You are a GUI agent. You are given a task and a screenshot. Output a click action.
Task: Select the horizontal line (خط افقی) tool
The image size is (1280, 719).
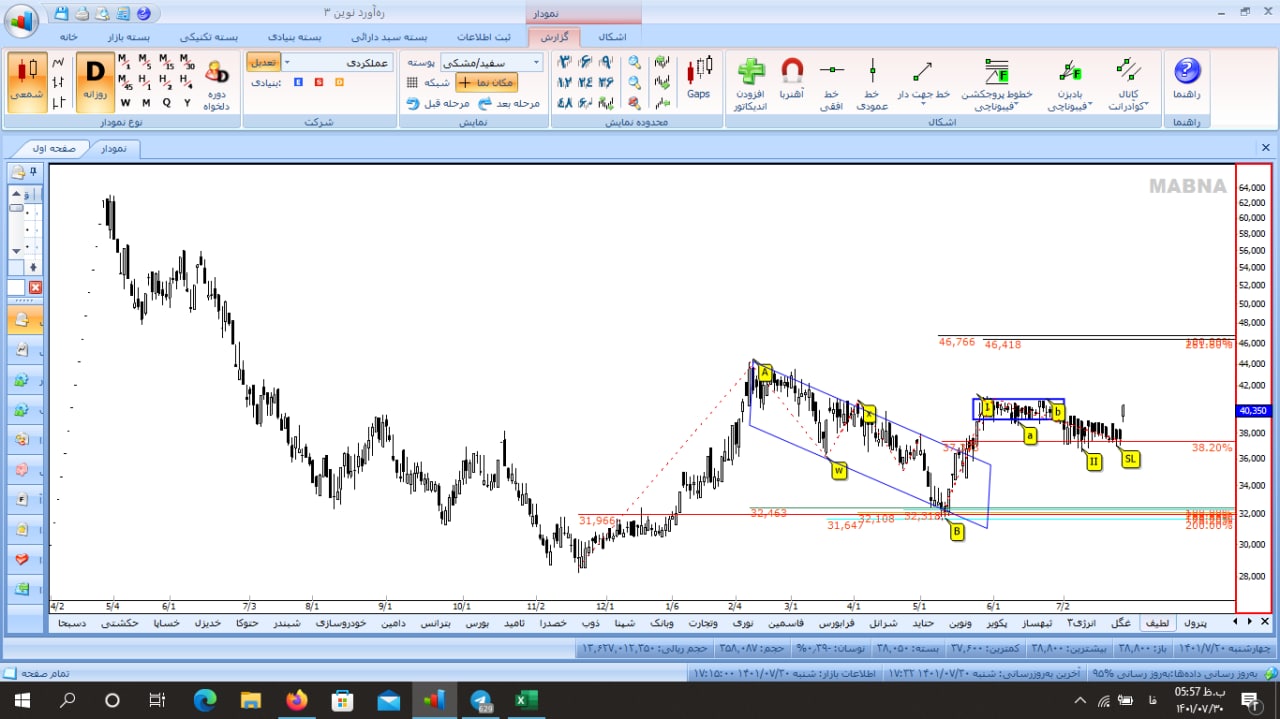point(832,84)
